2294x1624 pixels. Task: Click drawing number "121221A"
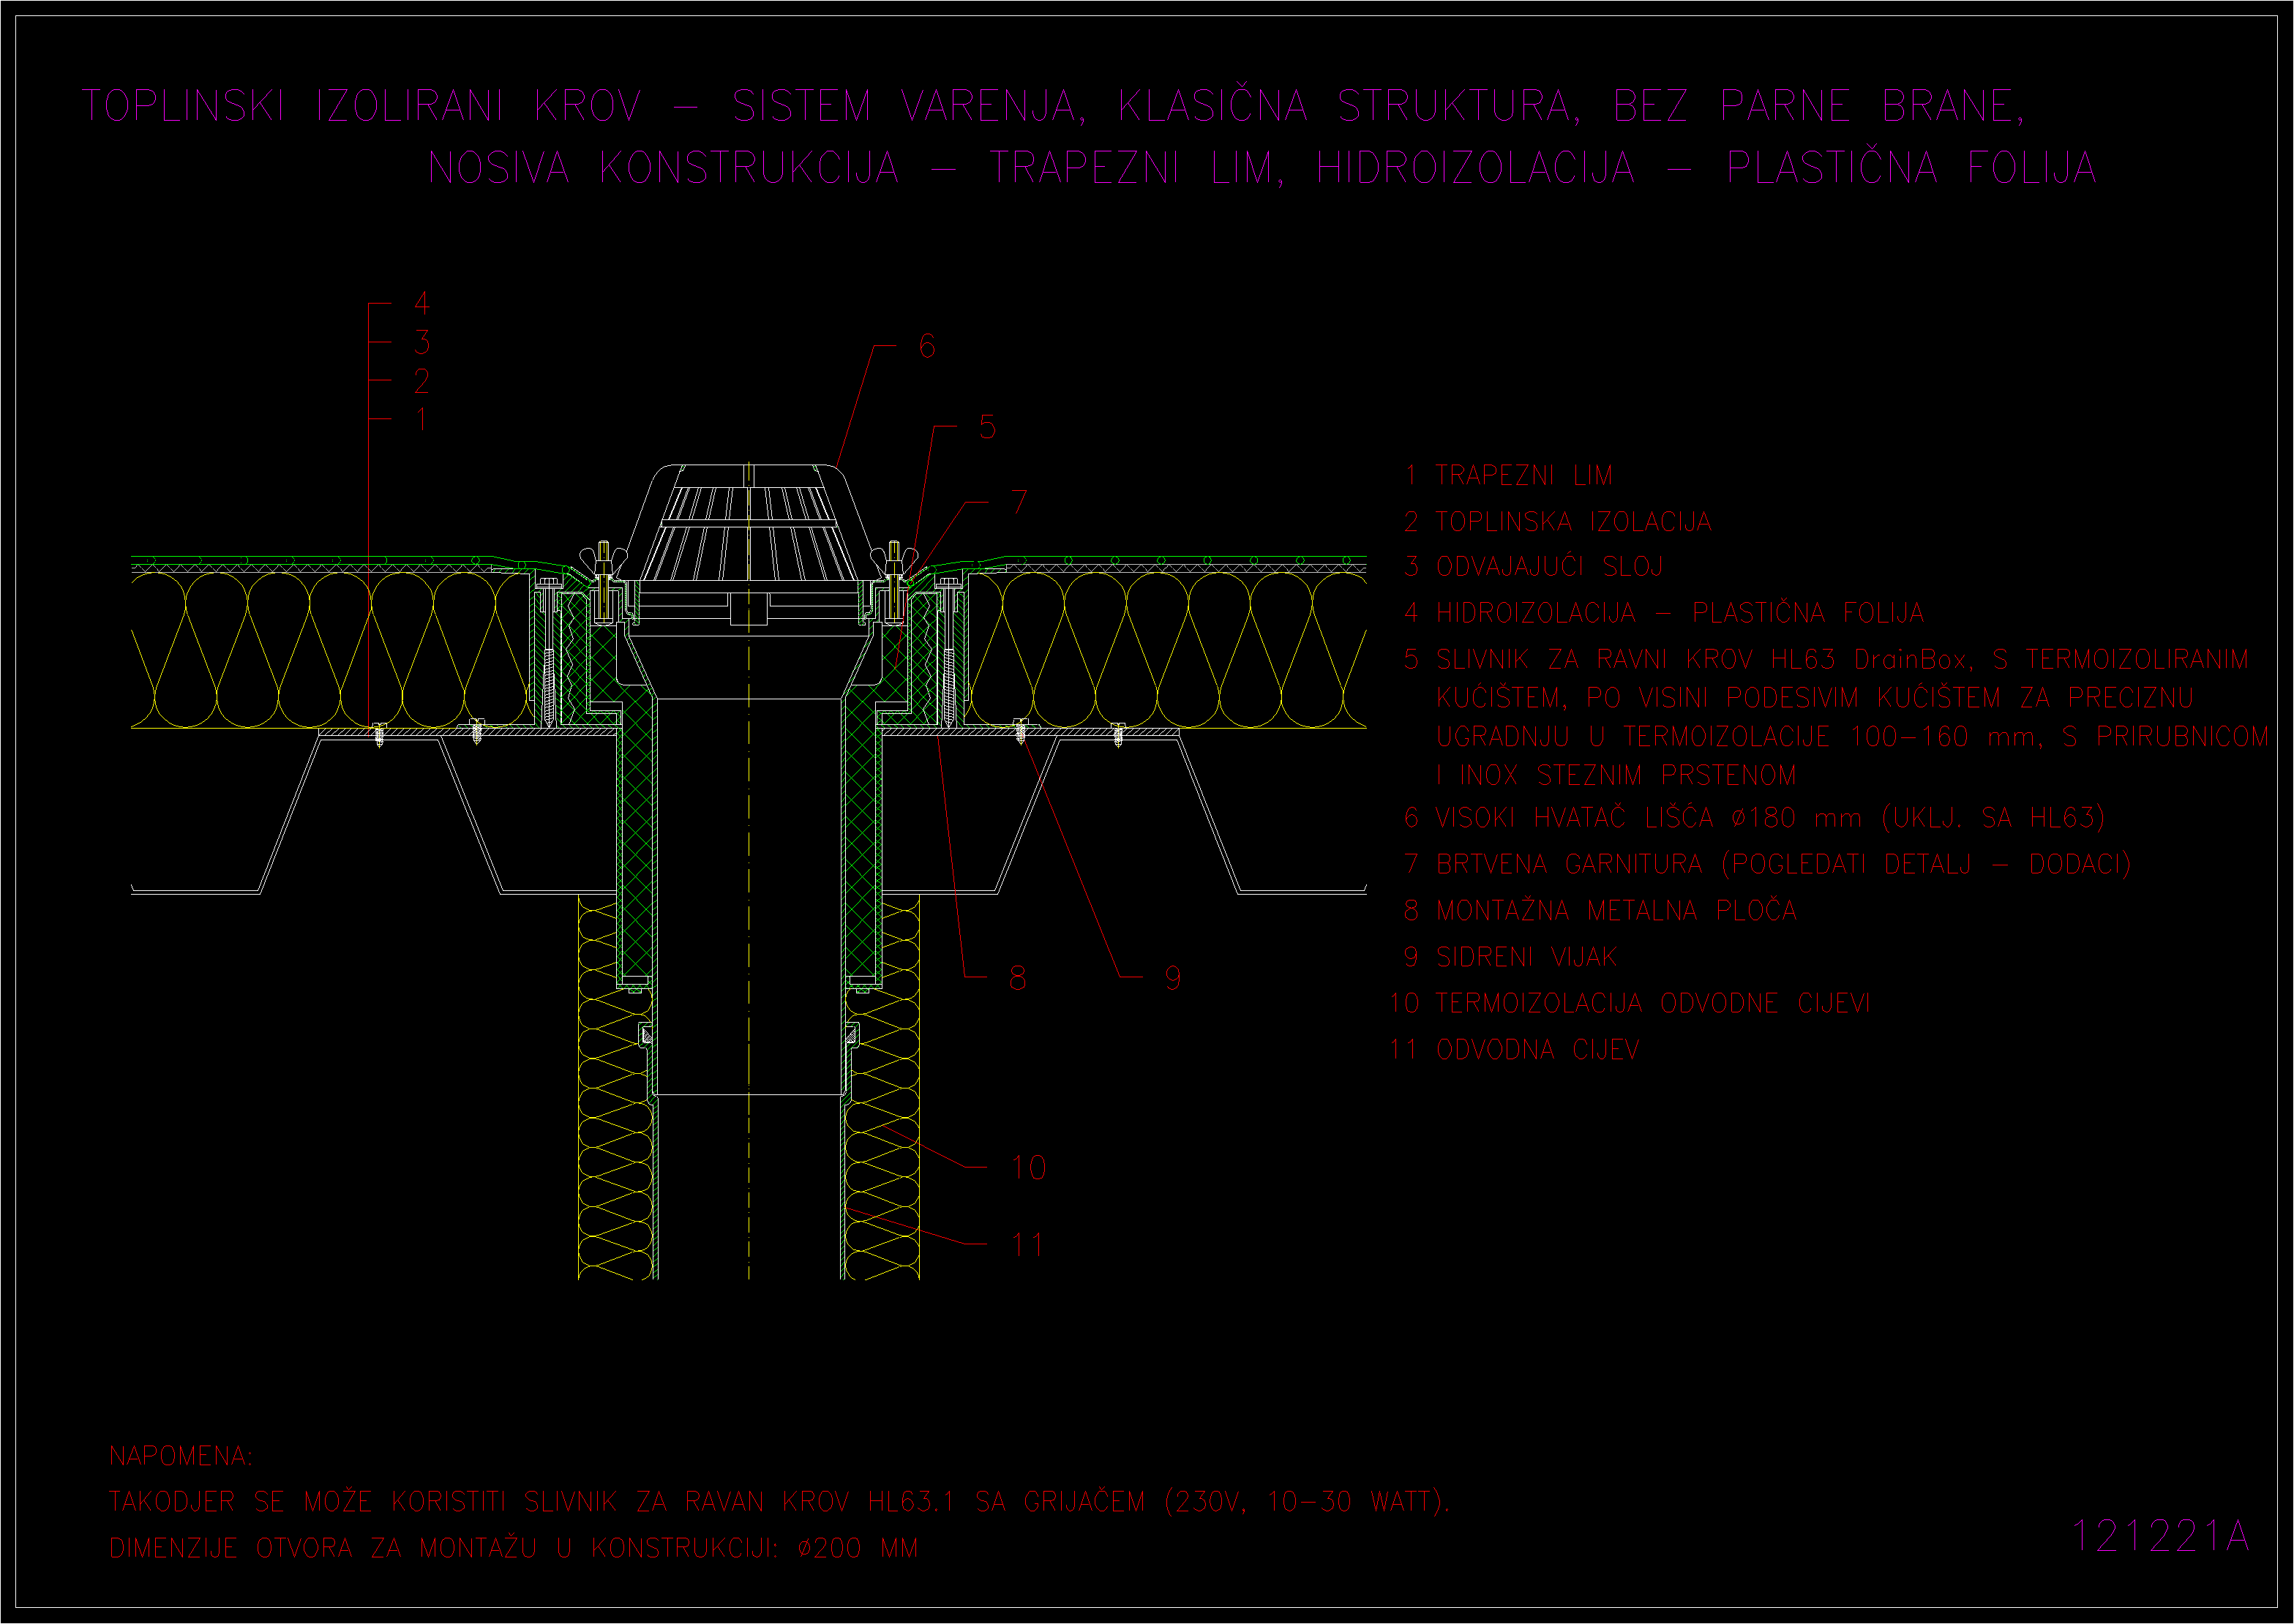[x=2160, y=1536]
